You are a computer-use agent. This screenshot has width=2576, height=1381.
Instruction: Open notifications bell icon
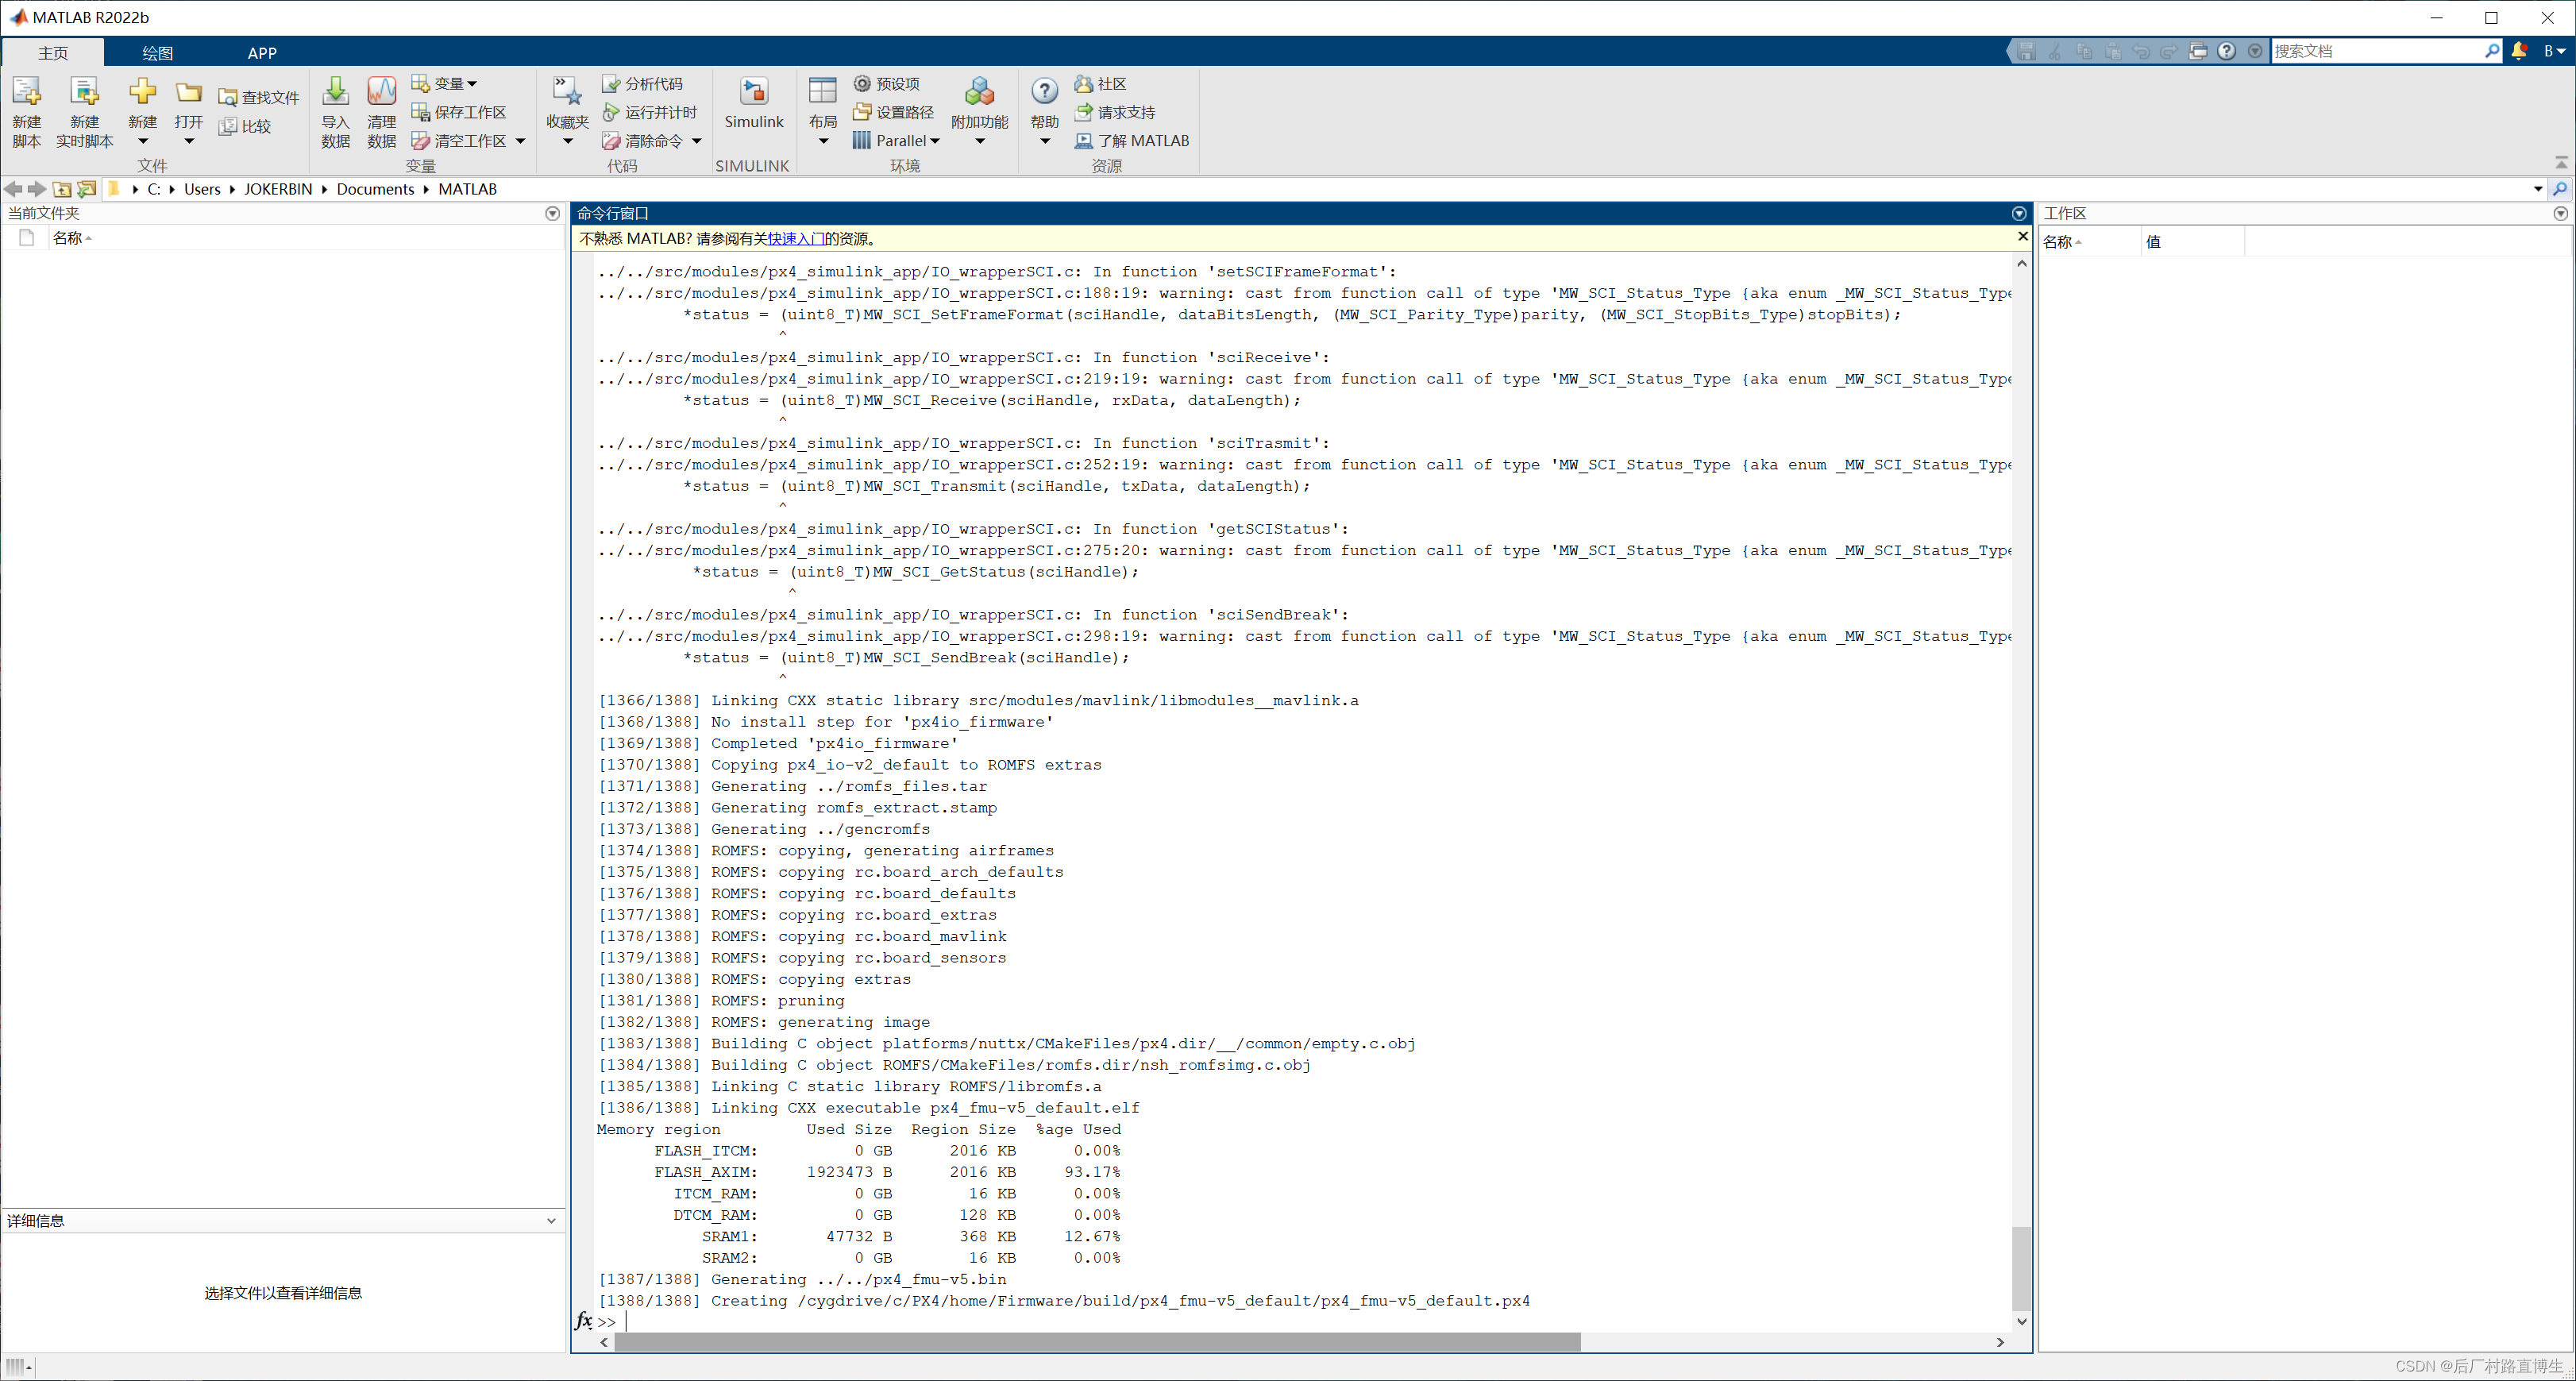(x=2520, y=51)
